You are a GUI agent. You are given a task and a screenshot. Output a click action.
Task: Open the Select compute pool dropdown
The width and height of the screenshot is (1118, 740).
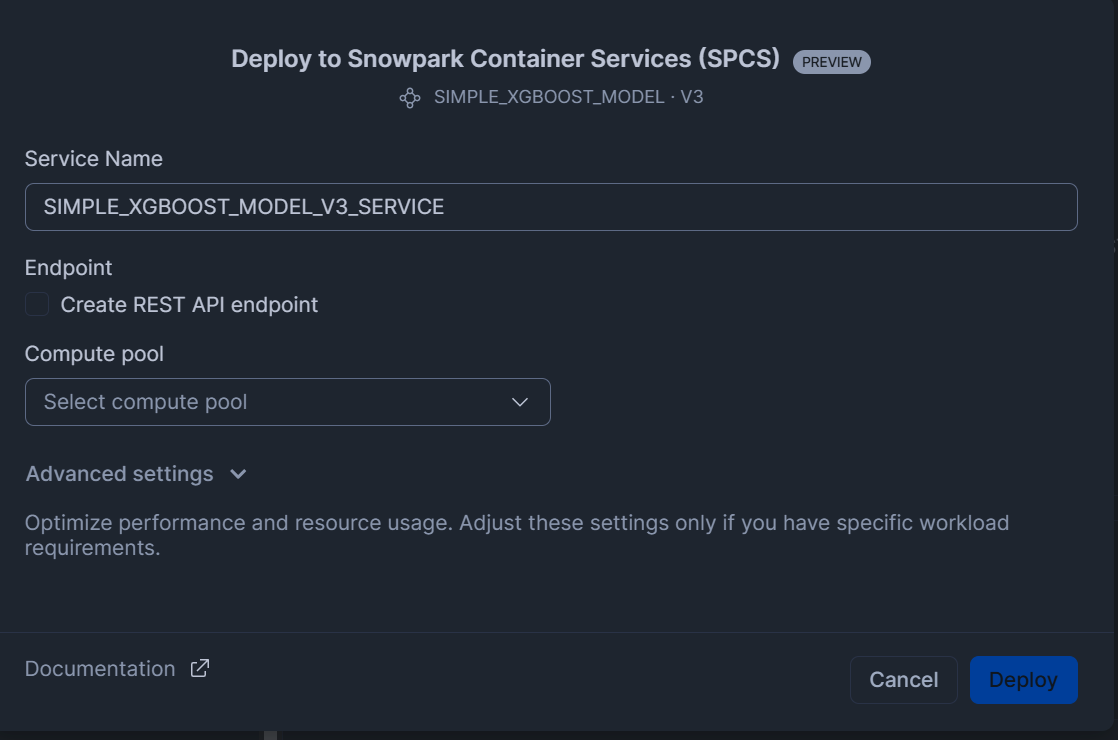point(287,402)
